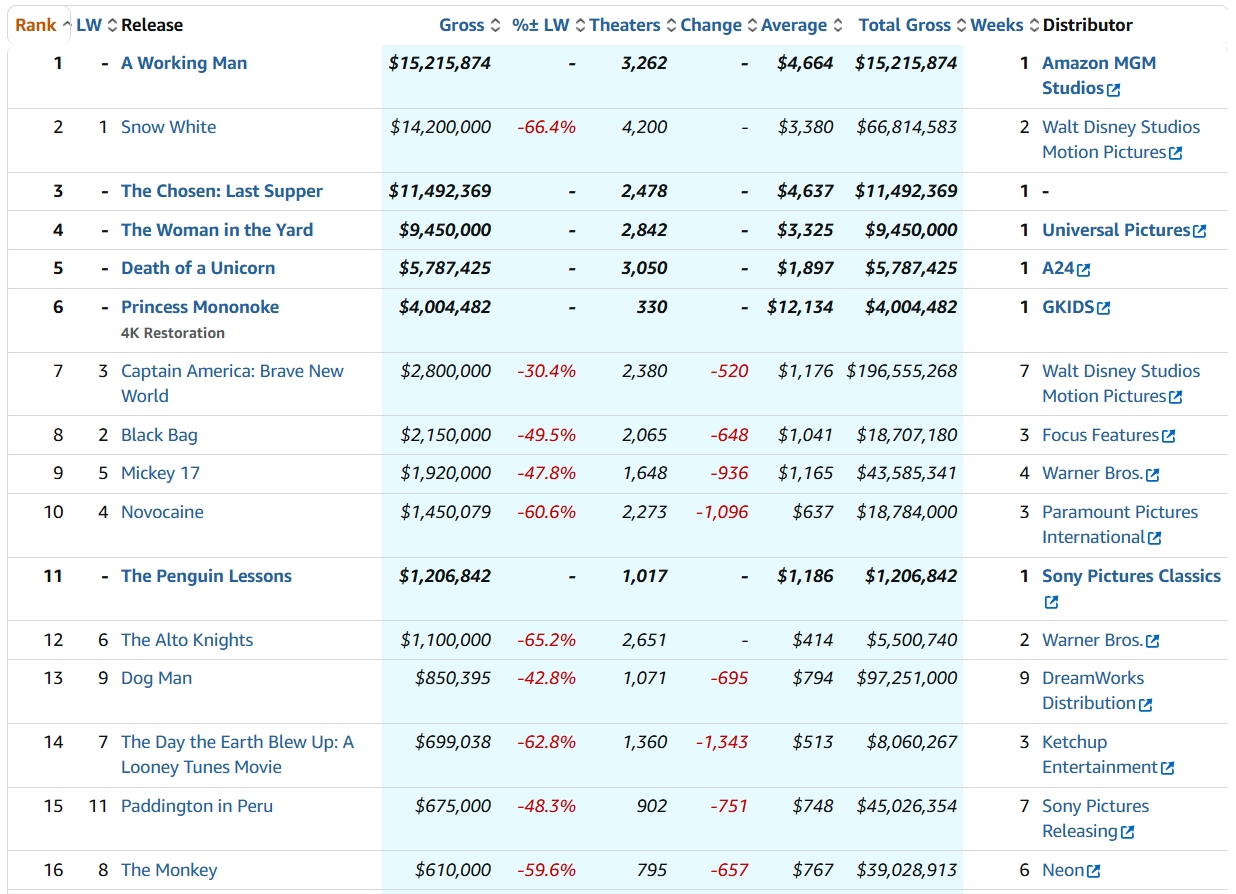The height and width of the screenshot is (894, 1236).
Task: Click the external link icon beside Amazon MGM Studios
Action: (1114, 89)
